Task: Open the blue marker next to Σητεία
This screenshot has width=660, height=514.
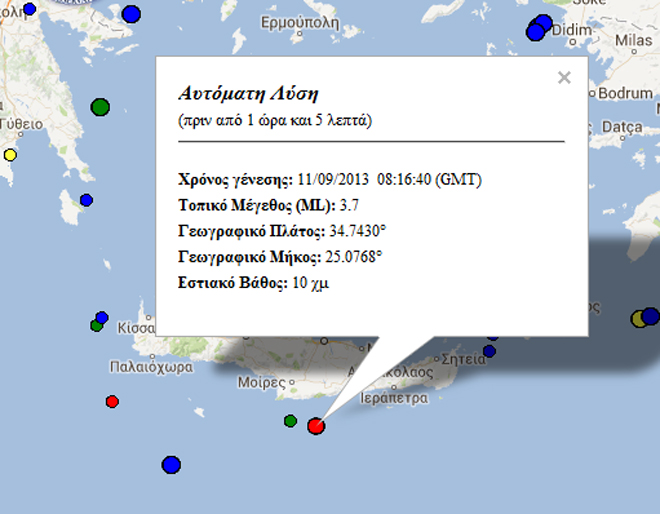Action: (x=489, y=351)
